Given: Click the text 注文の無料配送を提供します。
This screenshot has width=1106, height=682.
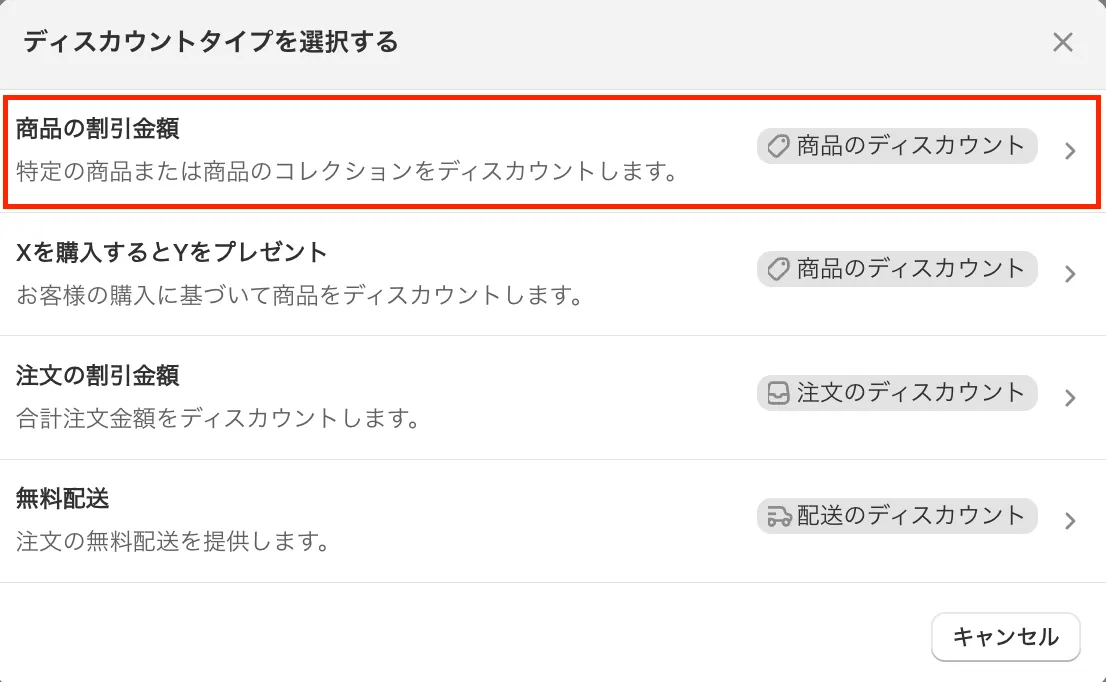Looking at the screenshot, I should [x=173, y=543].
